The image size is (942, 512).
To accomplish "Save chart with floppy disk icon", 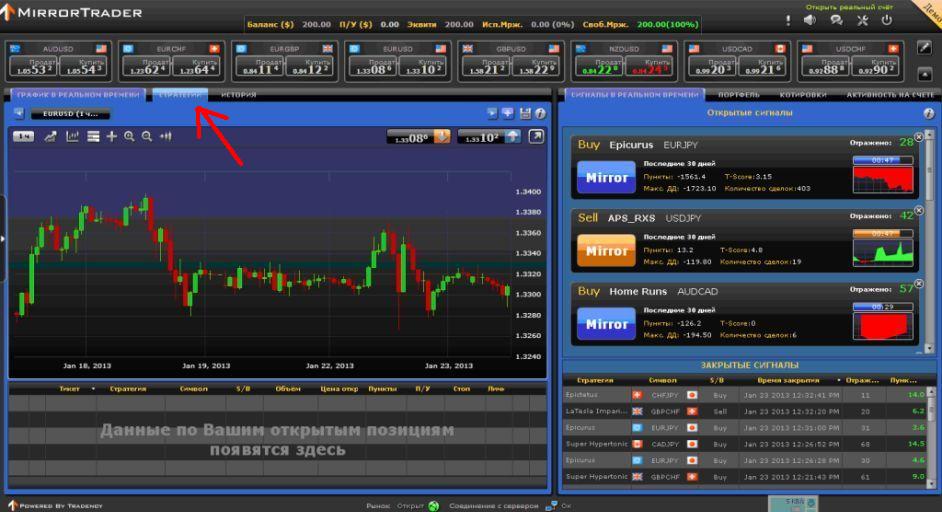I will pyautogui.click(x=525, y=113).
